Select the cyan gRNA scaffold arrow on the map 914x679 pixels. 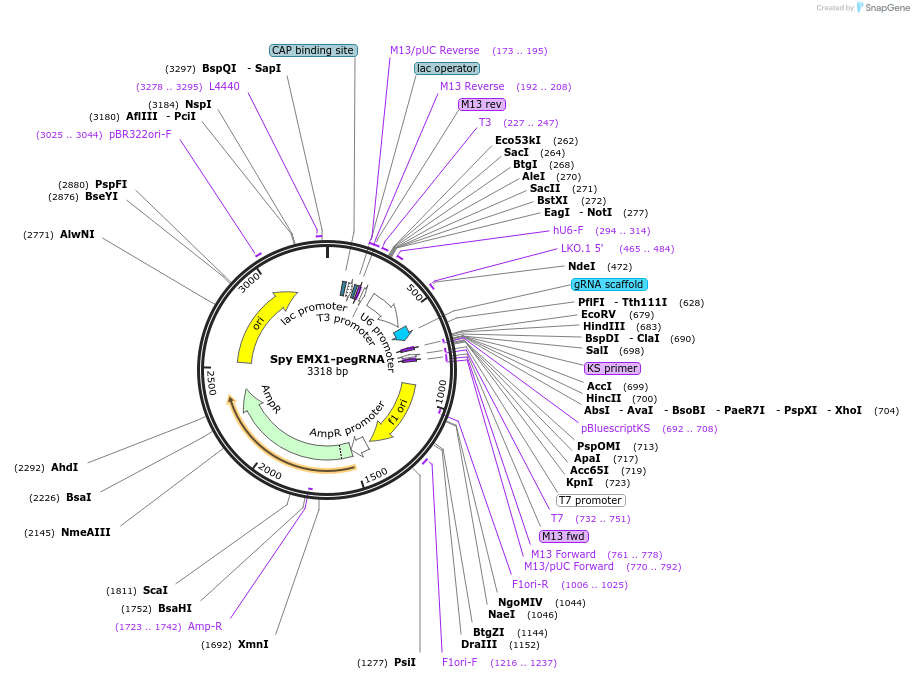pyautogui.click(x=402, y=333)
